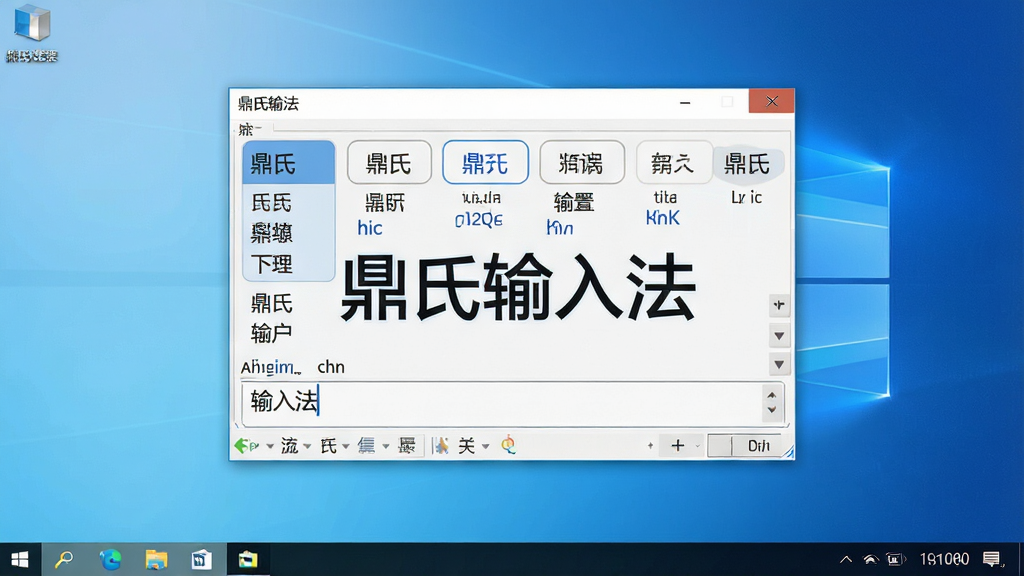Click the blue 'KnK' link
Screen dimensions: 1024x576
[x=662, y=218]
